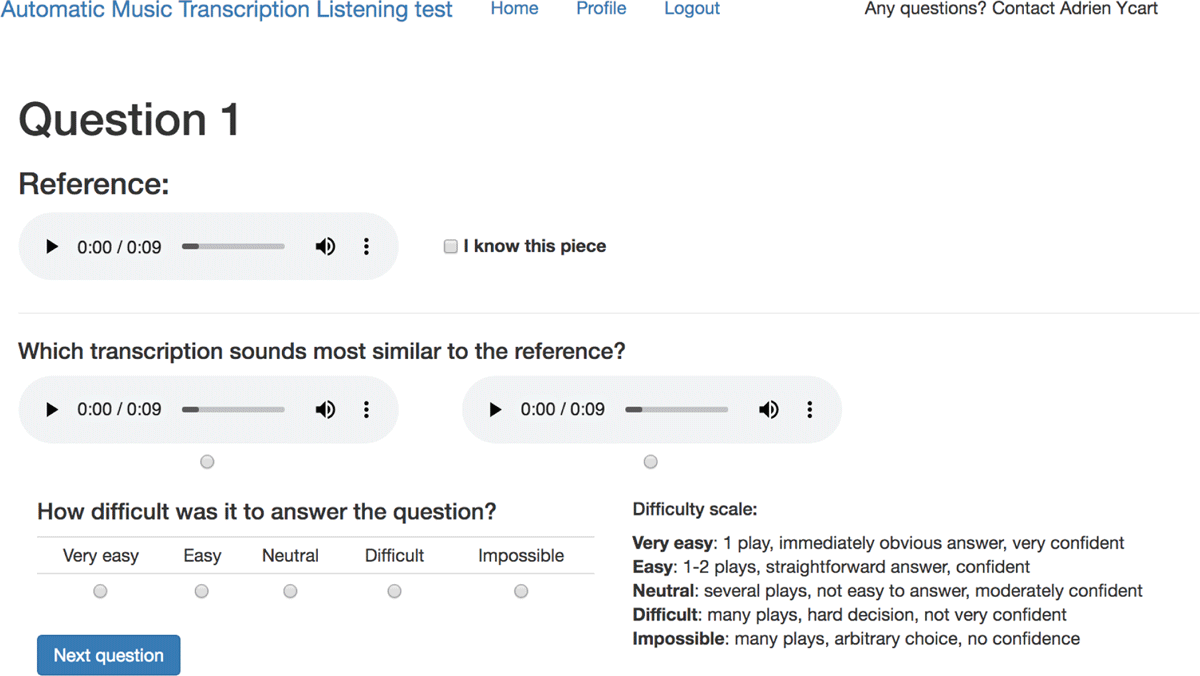Go to the Home page
This screenshot has height=676, width=1200.
(514, 9)
